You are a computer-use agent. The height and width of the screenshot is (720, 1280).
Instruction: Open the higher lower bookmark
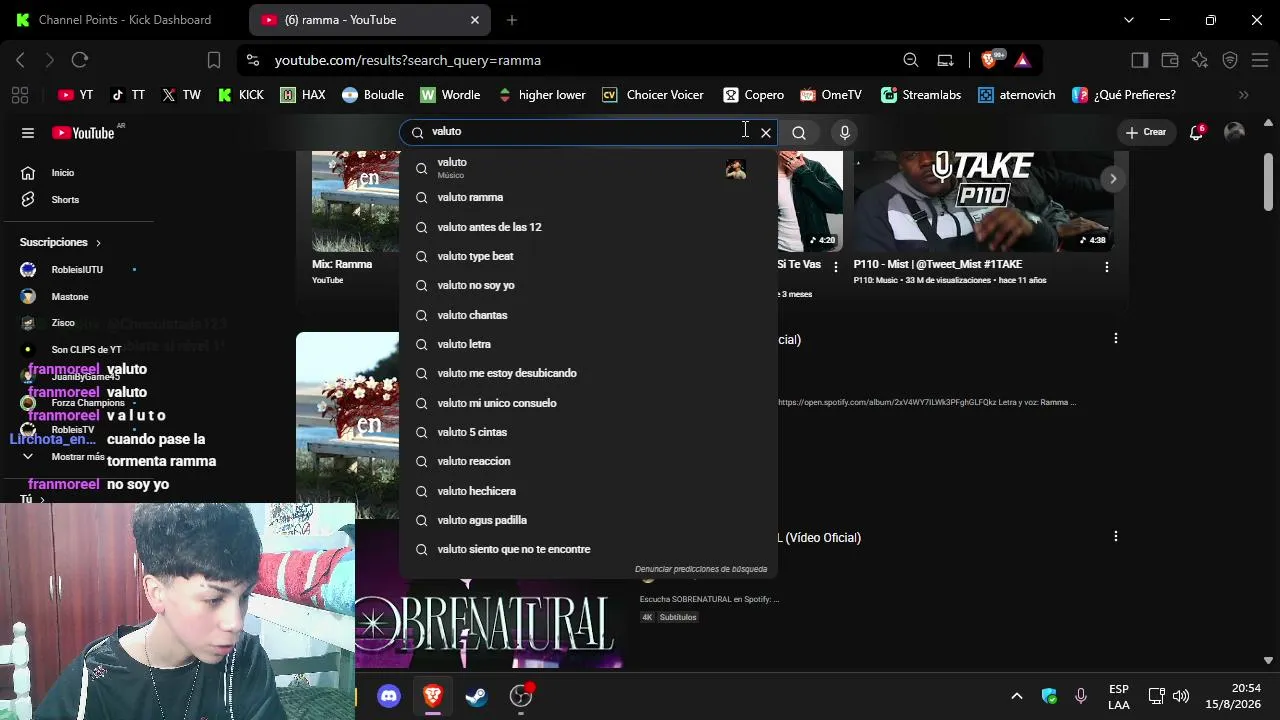point(541,95)
